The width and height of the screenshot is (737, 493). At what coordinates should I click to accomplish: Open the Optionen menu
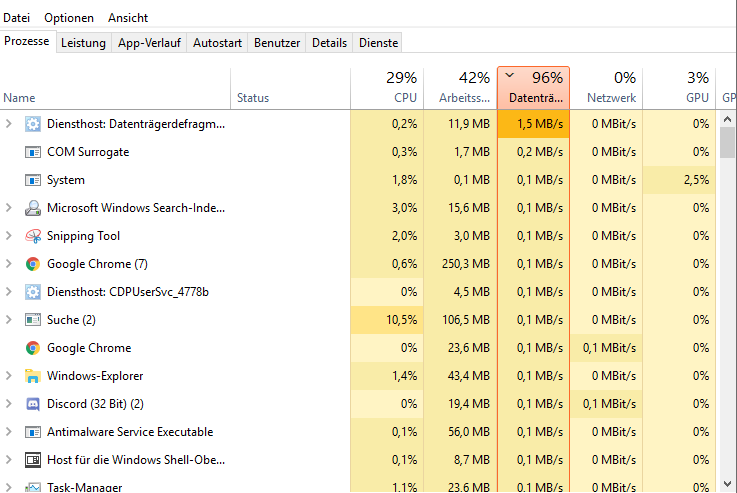(x=69, y=18)
